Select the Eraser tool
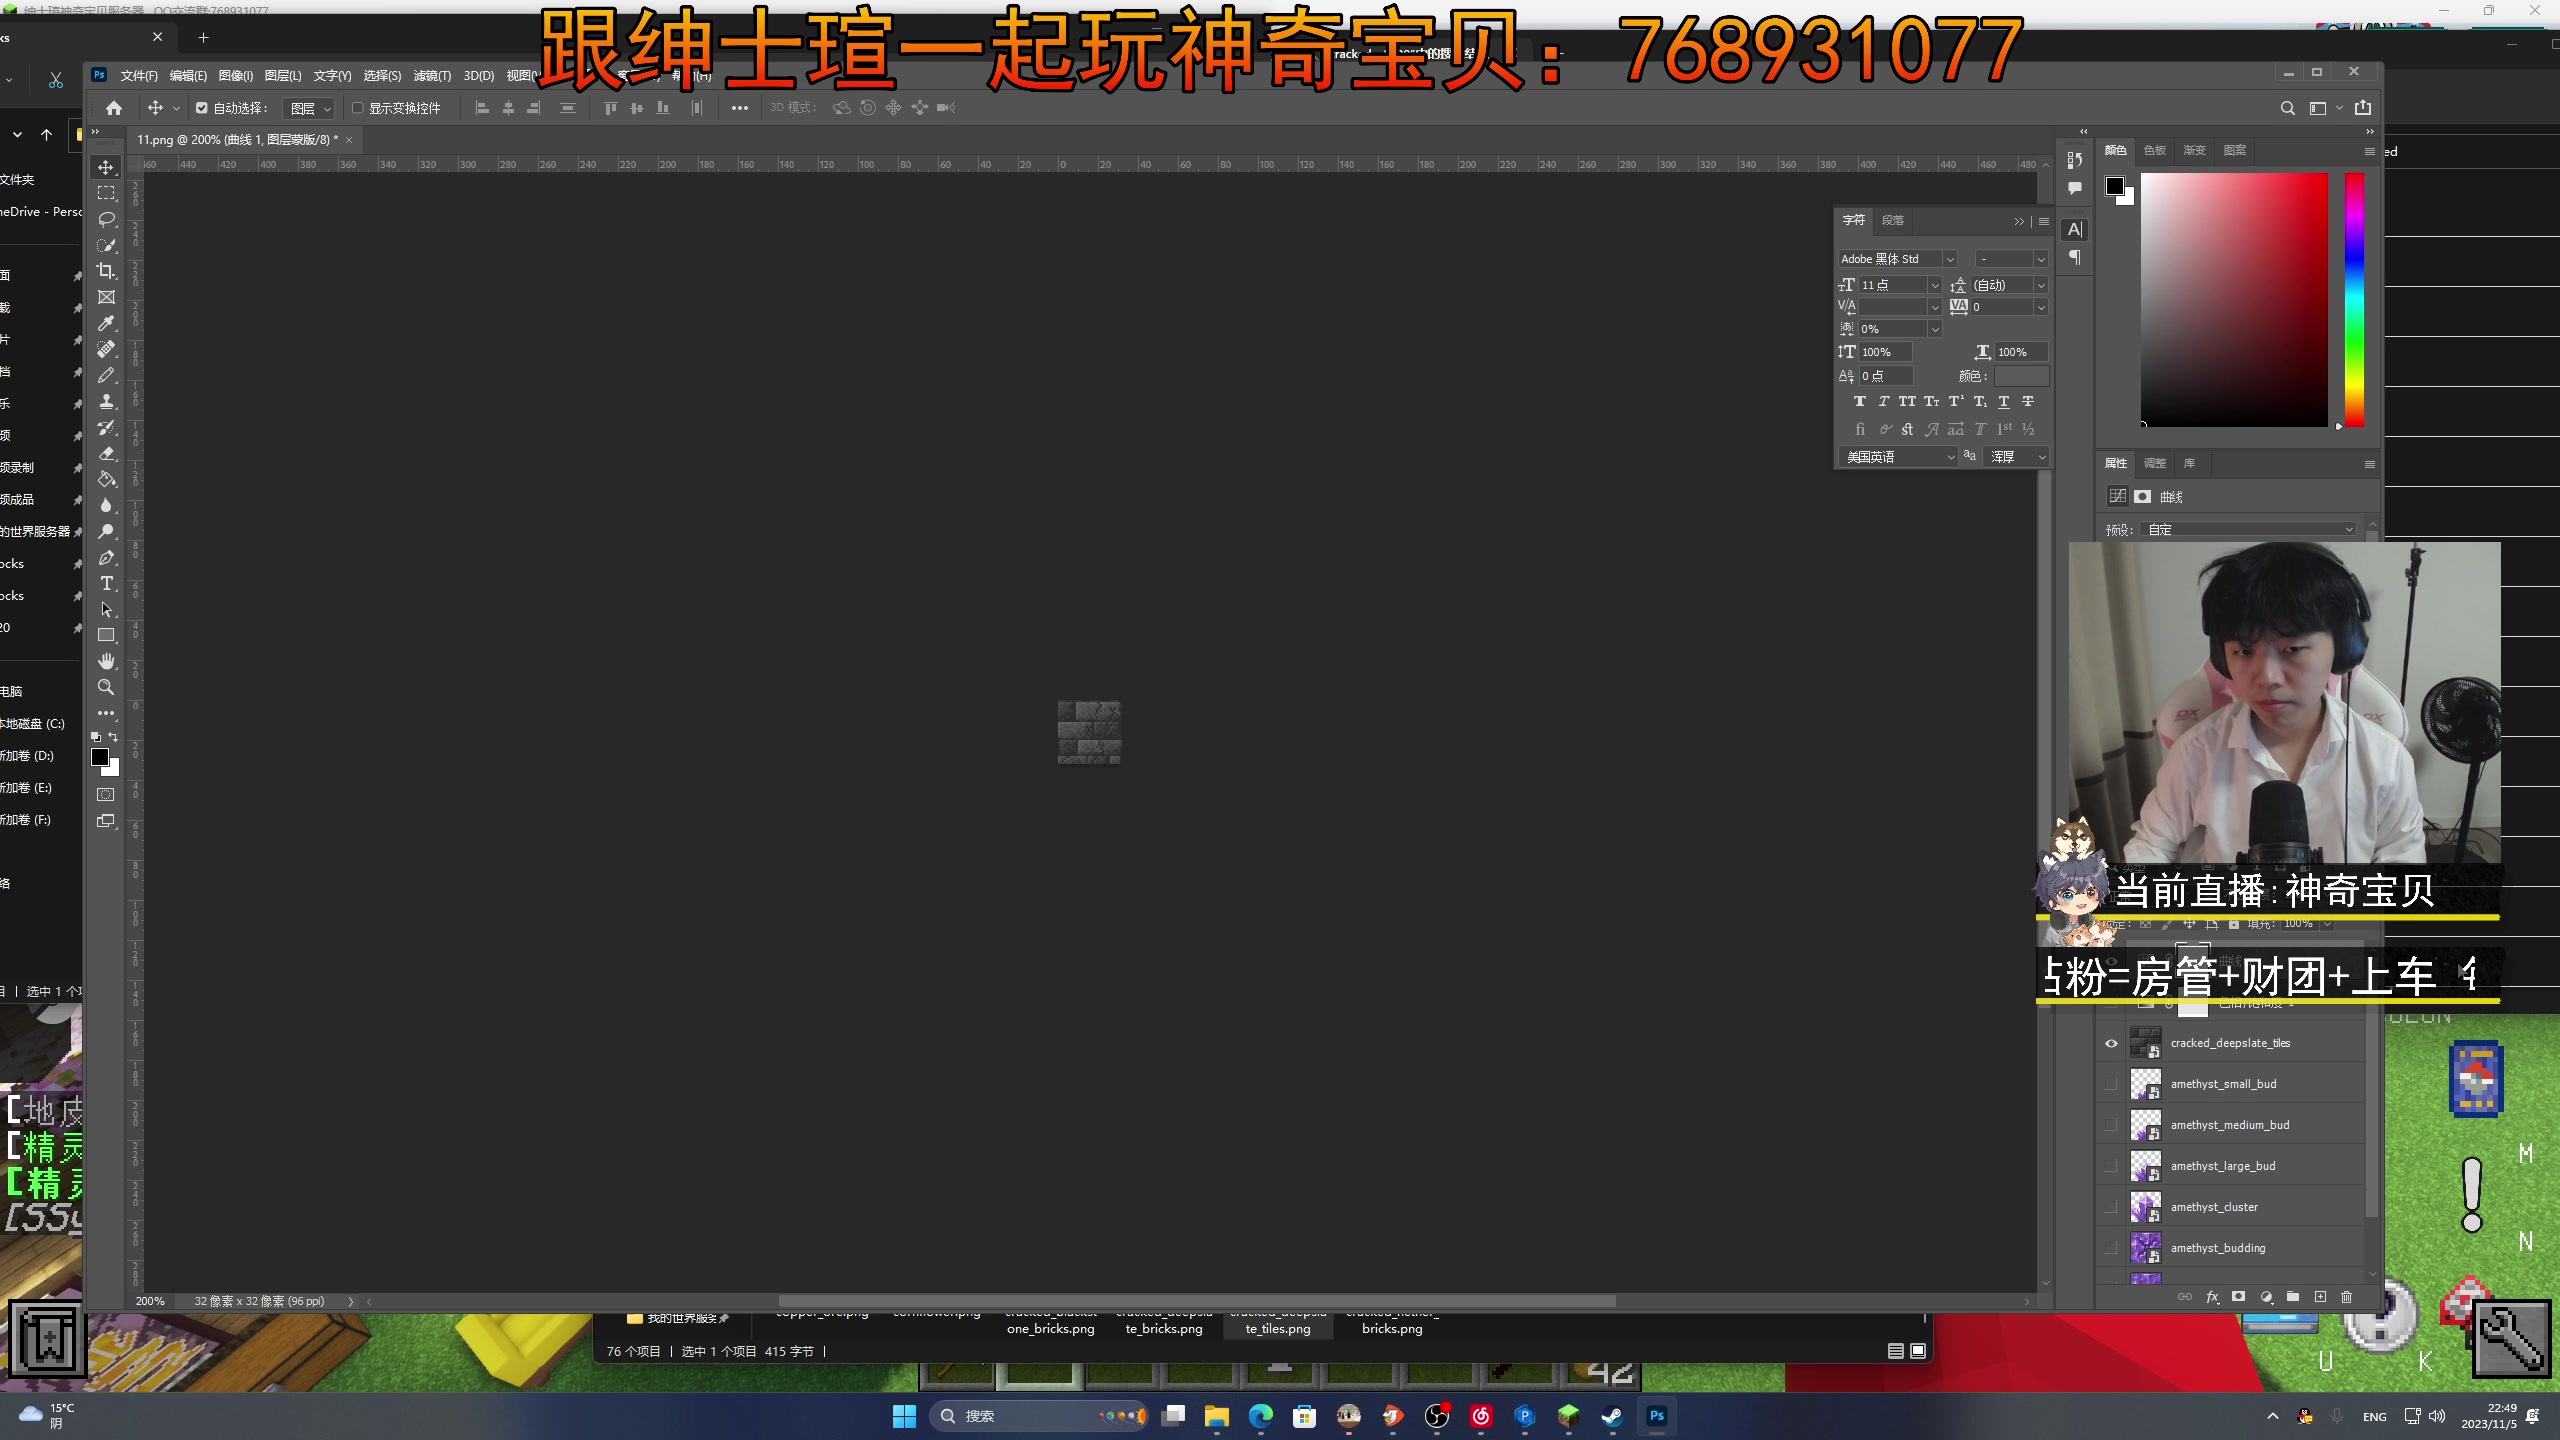 [106, 453]
